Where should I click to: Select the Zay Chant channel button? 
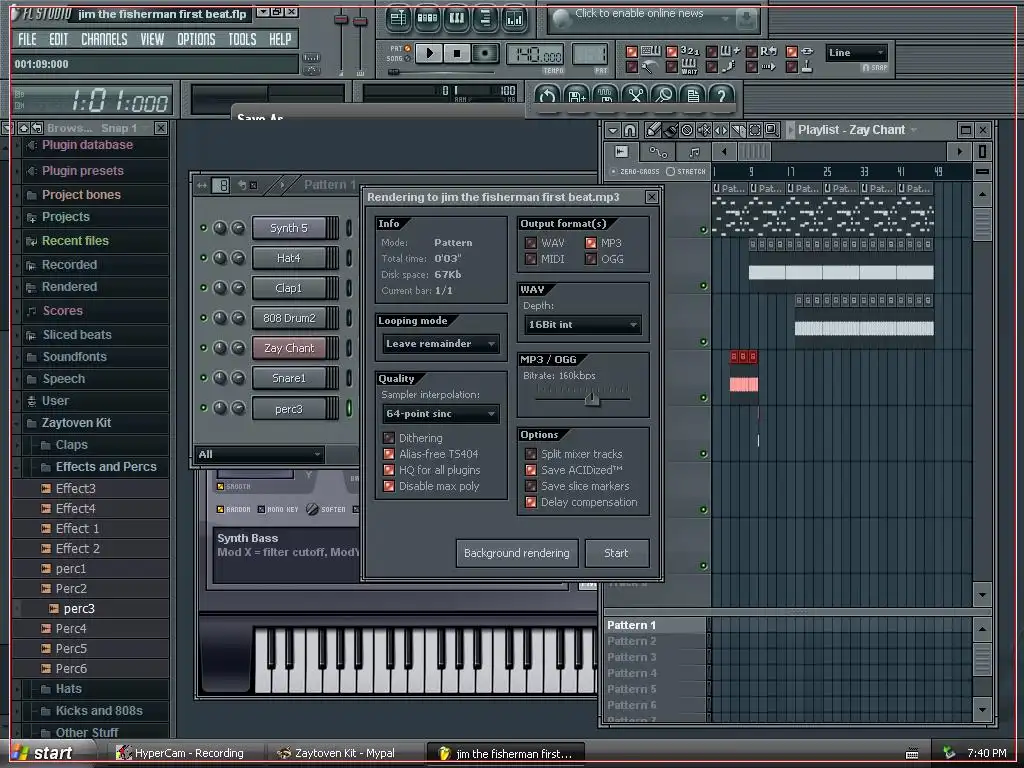pyautogui.click(x=289, y=348)
